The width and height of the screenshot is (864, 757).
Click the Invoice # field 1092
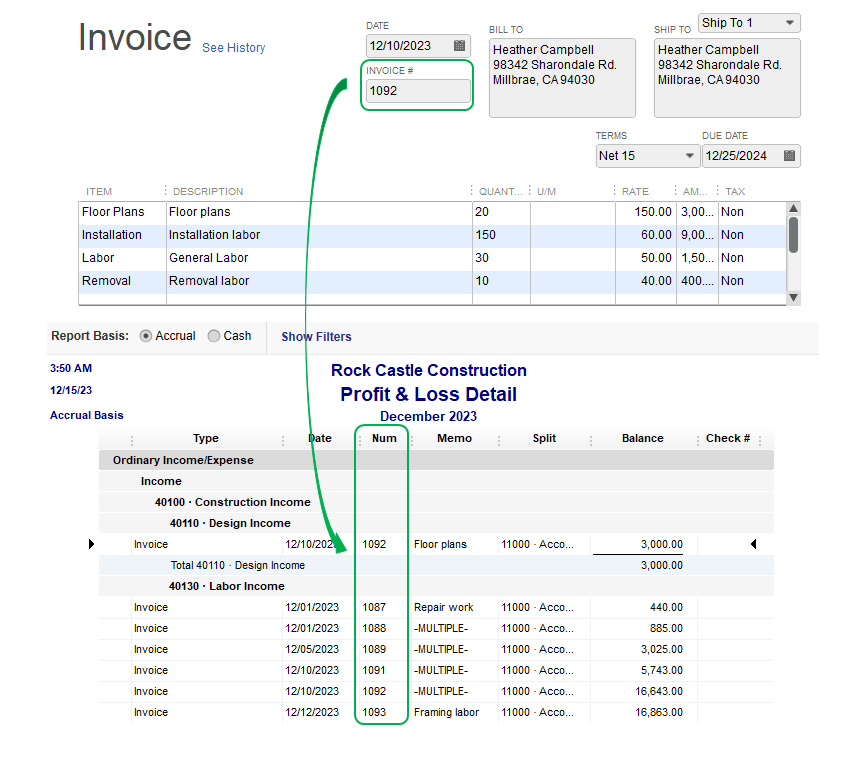[418, 91]
